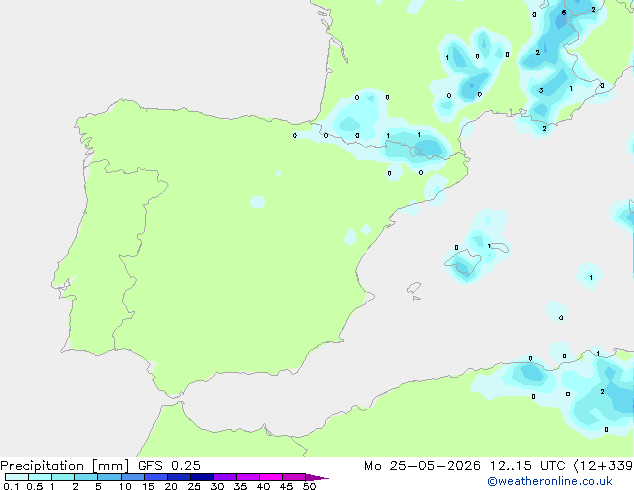
Task: Click the '3' precipitation value on map
Action: (541, 91)
